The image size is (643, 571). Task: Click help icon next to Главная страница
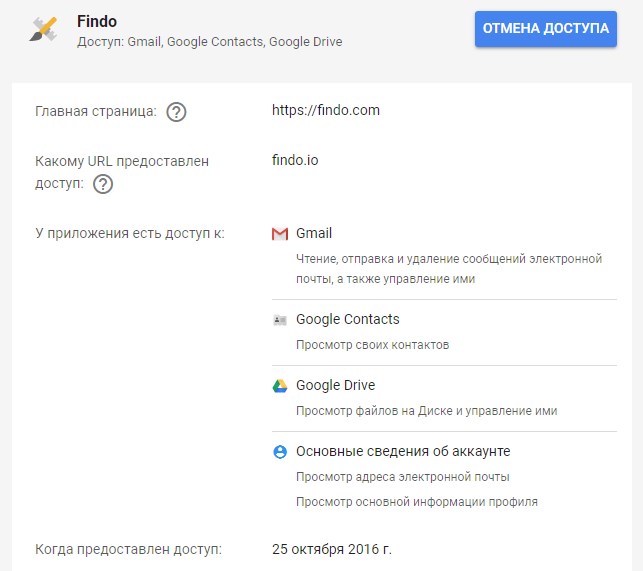tap(176, 112)
